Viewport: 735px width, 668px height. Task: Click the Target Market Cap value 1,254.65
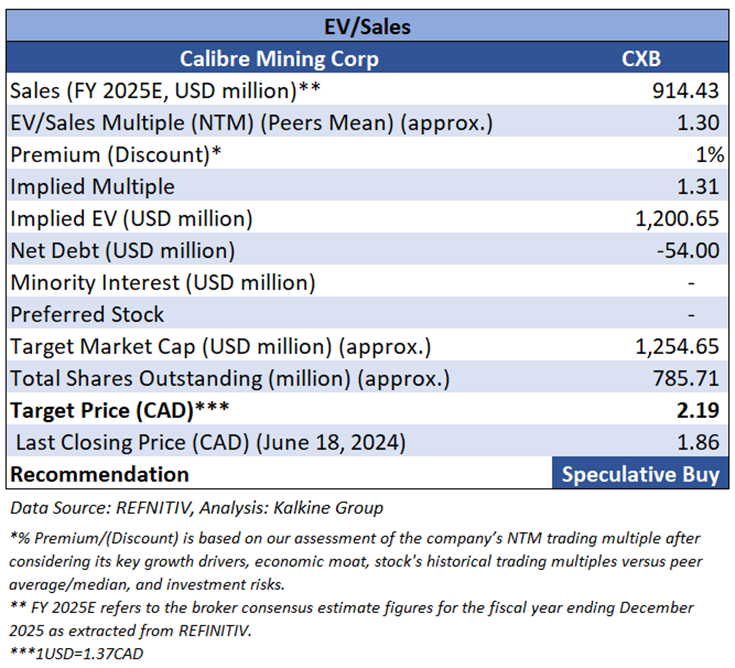coord(675,347)
